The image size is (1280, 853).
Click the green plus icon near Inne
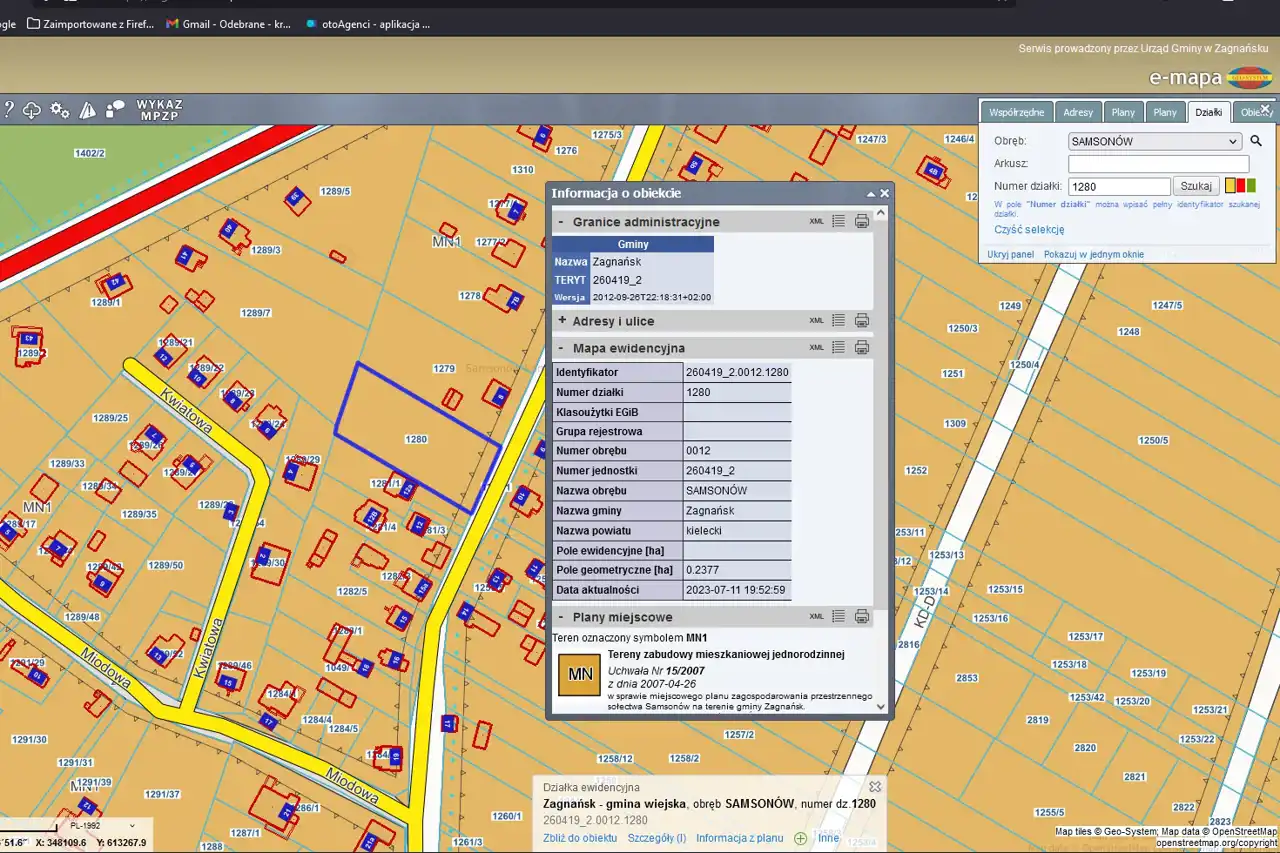tap(800, 838)
